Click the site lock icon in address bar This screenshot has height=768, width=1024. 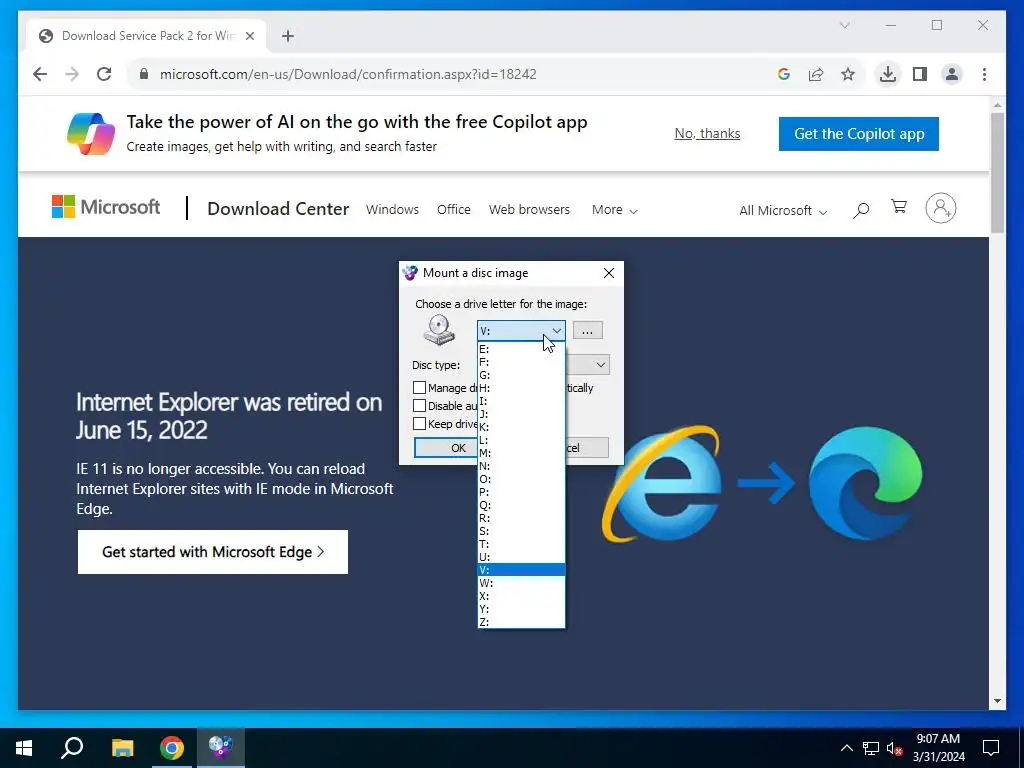(x=144, y=74)
